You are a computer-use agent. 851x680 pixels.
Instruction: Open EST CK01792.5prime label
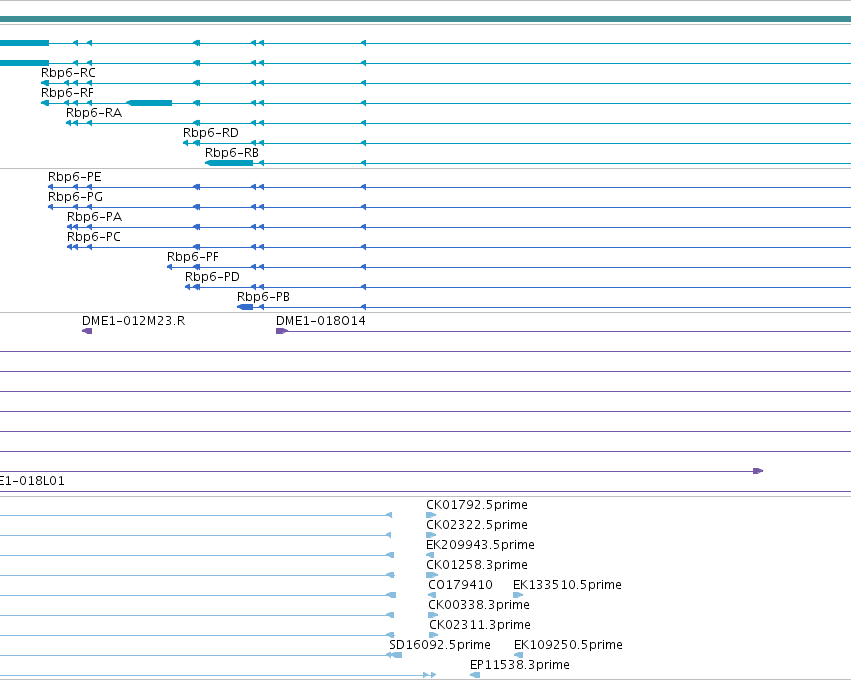tap(477, 505)
